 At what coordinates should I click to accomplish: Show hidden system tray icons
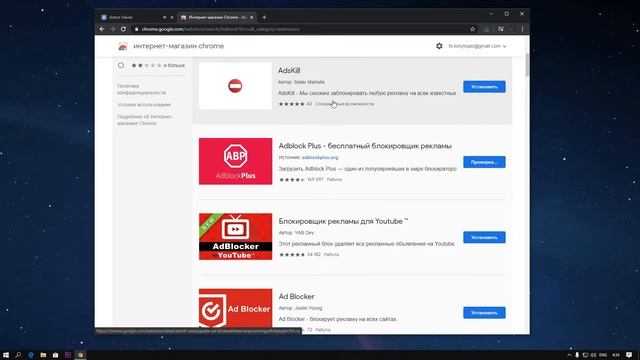coord(569,355)
